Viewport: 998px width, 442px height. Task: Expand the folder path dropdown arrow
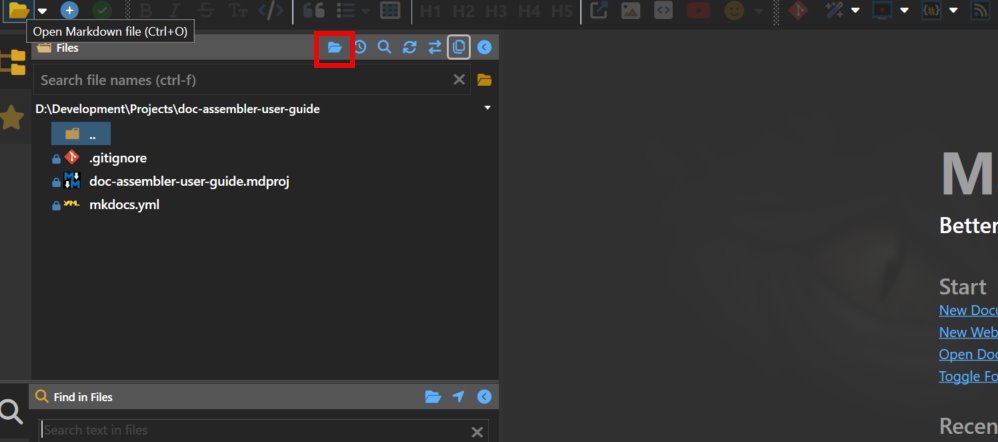488,108
